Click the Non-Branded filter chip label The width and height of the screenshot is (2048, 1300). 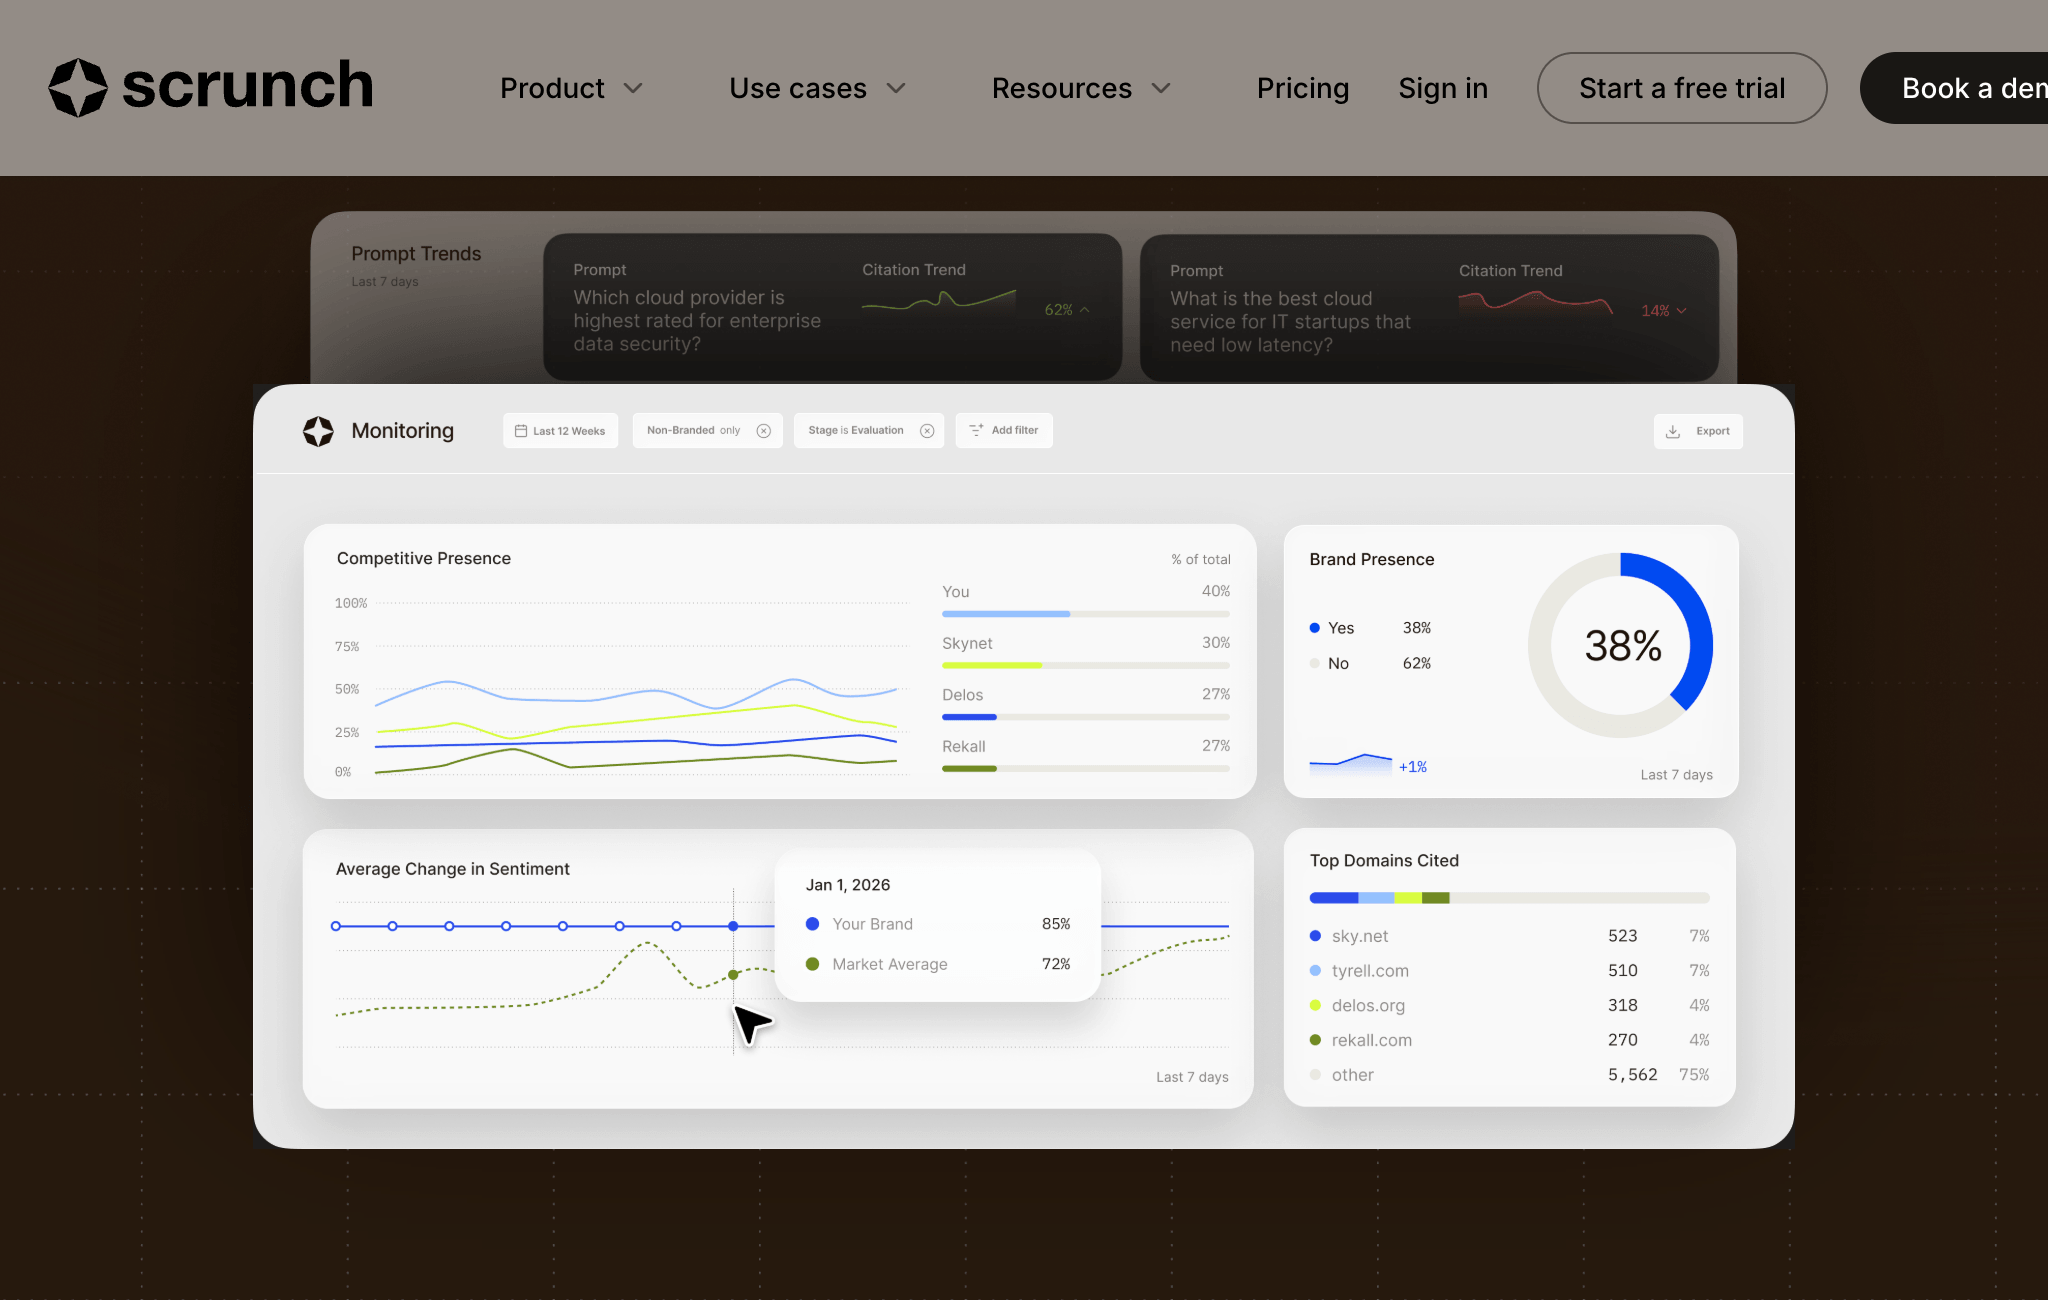point(694,431)
